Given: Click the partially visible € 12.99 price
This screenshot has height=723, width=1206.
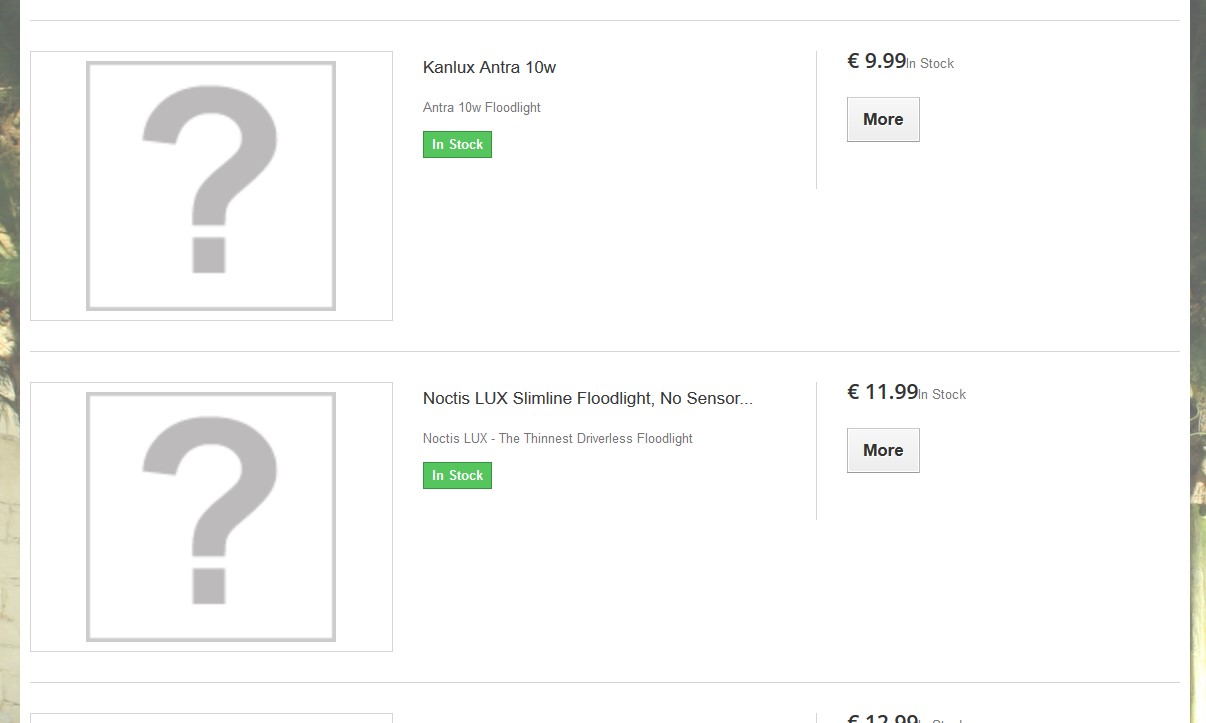Looking at the screenshot, I should click(882, 718).
